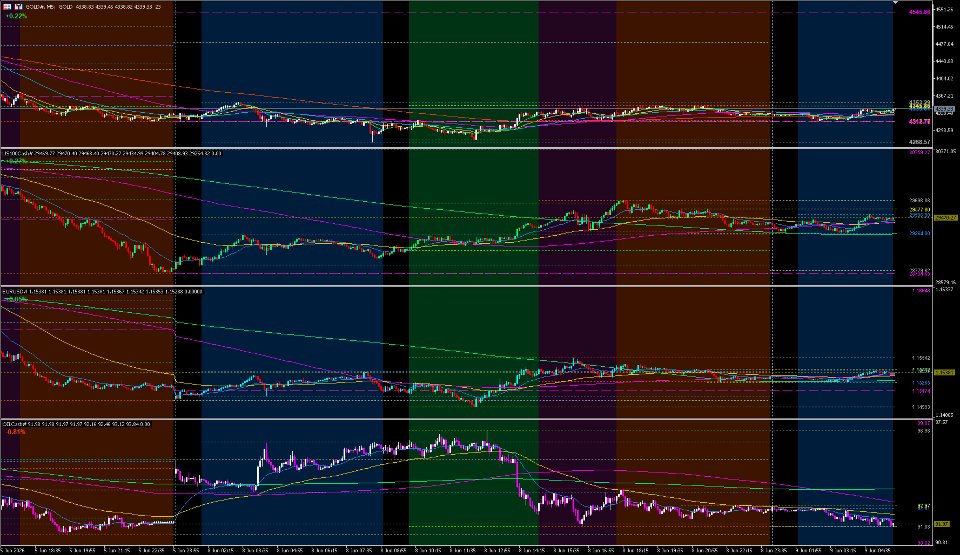
Task: Click the gold chart current price tag
Action: tap(945, 110)
